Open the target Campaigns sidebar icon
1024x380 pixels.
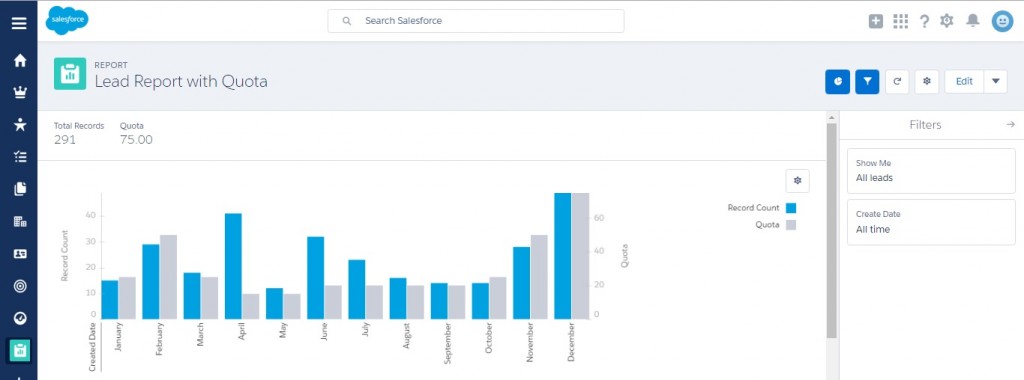20,285
